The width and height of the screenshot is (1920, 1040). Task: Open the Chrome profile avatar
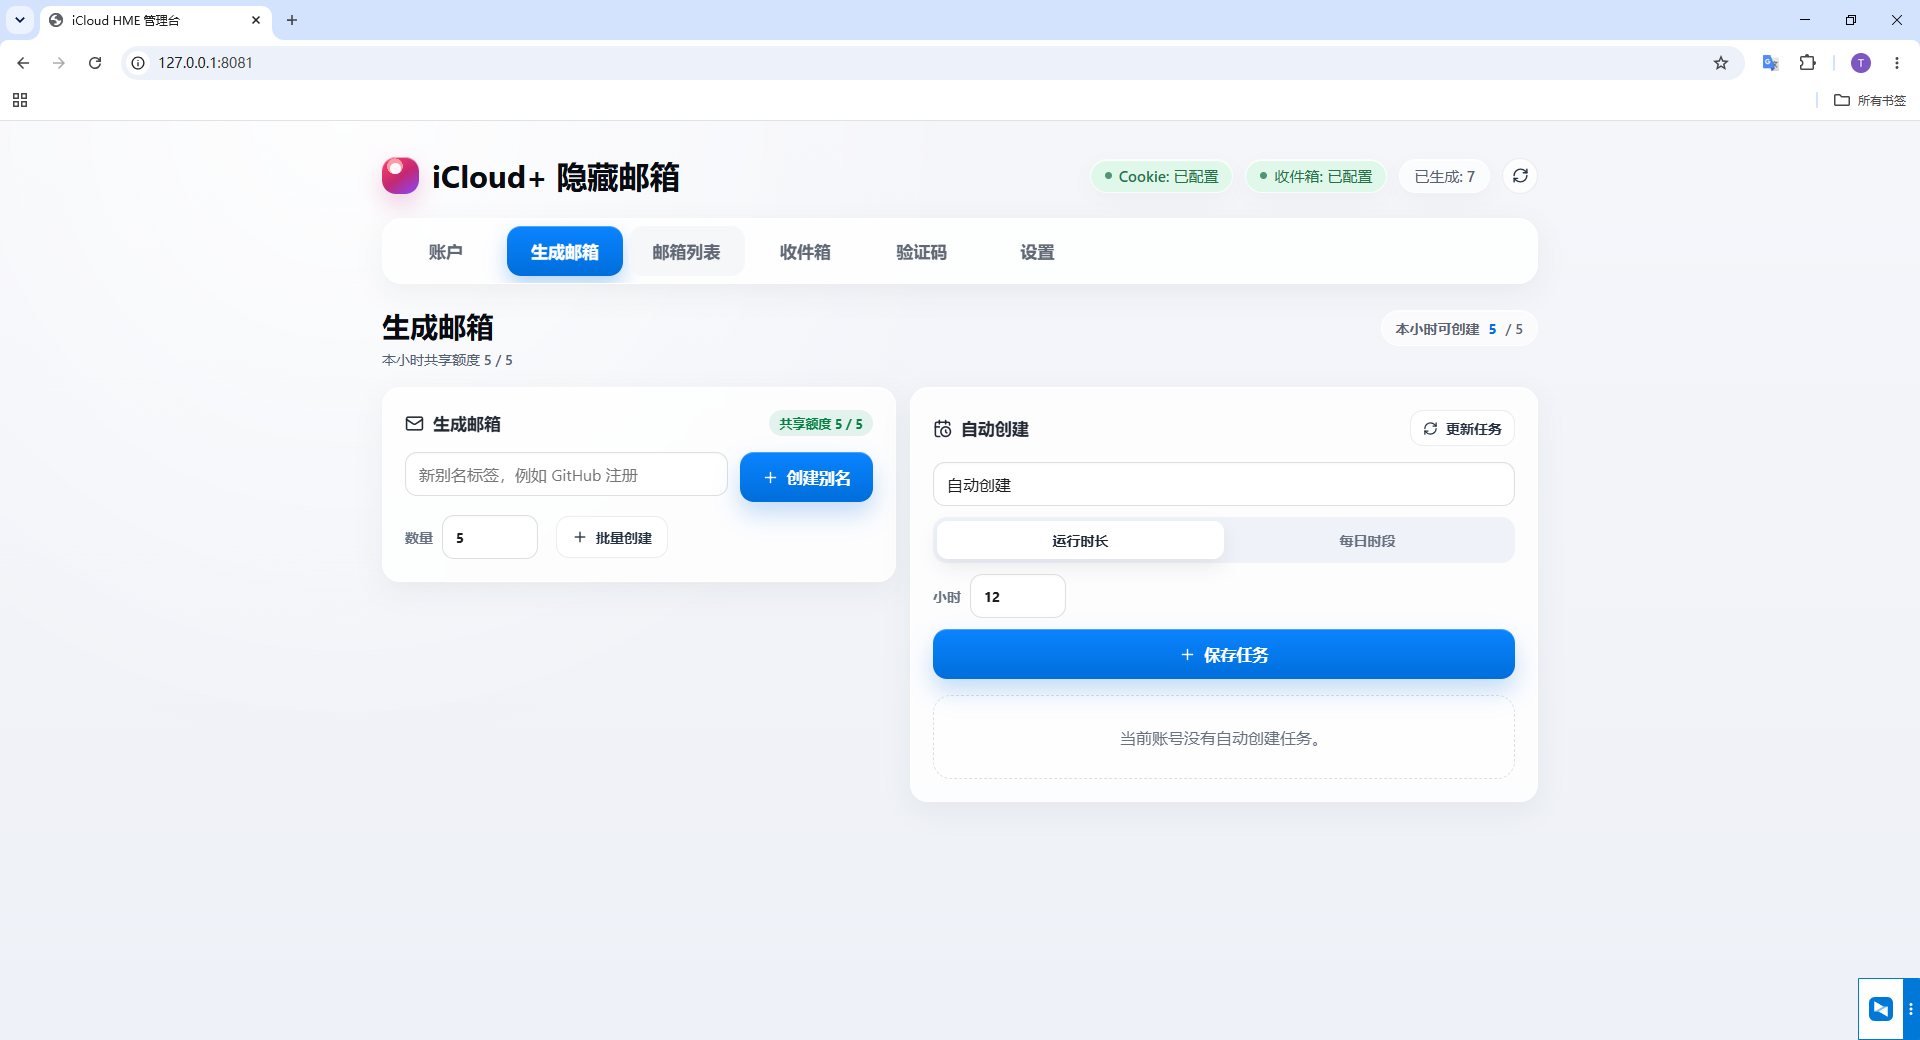1861,63
